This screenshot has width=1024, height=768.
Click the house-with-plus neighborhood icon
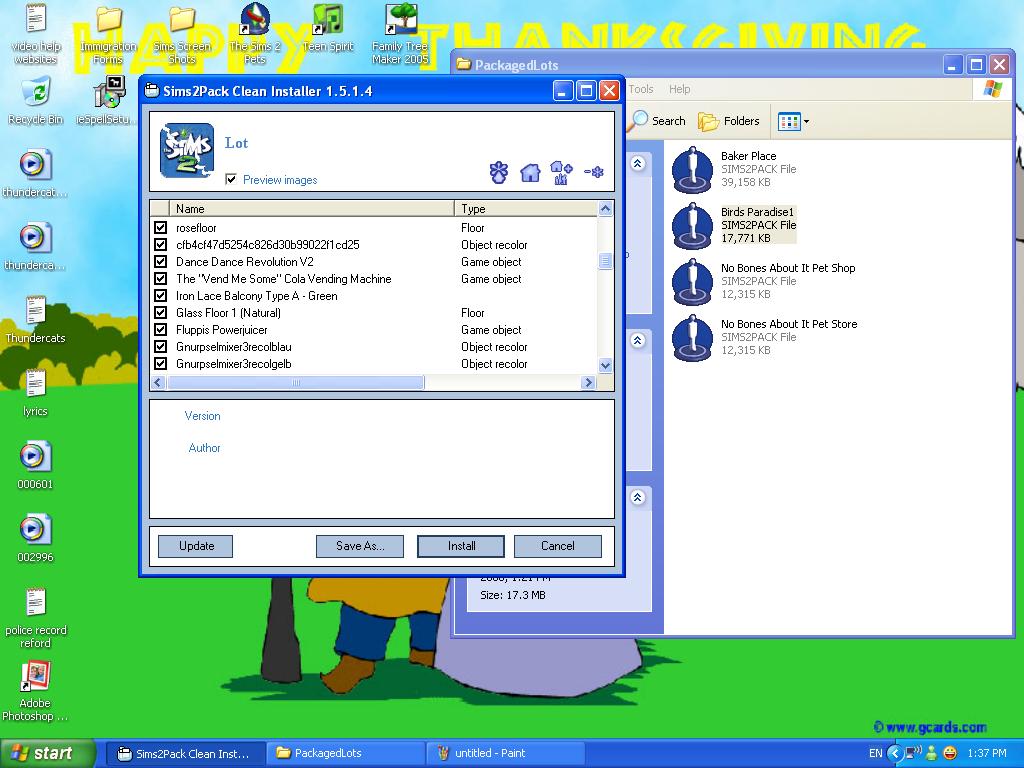(561, 172)
